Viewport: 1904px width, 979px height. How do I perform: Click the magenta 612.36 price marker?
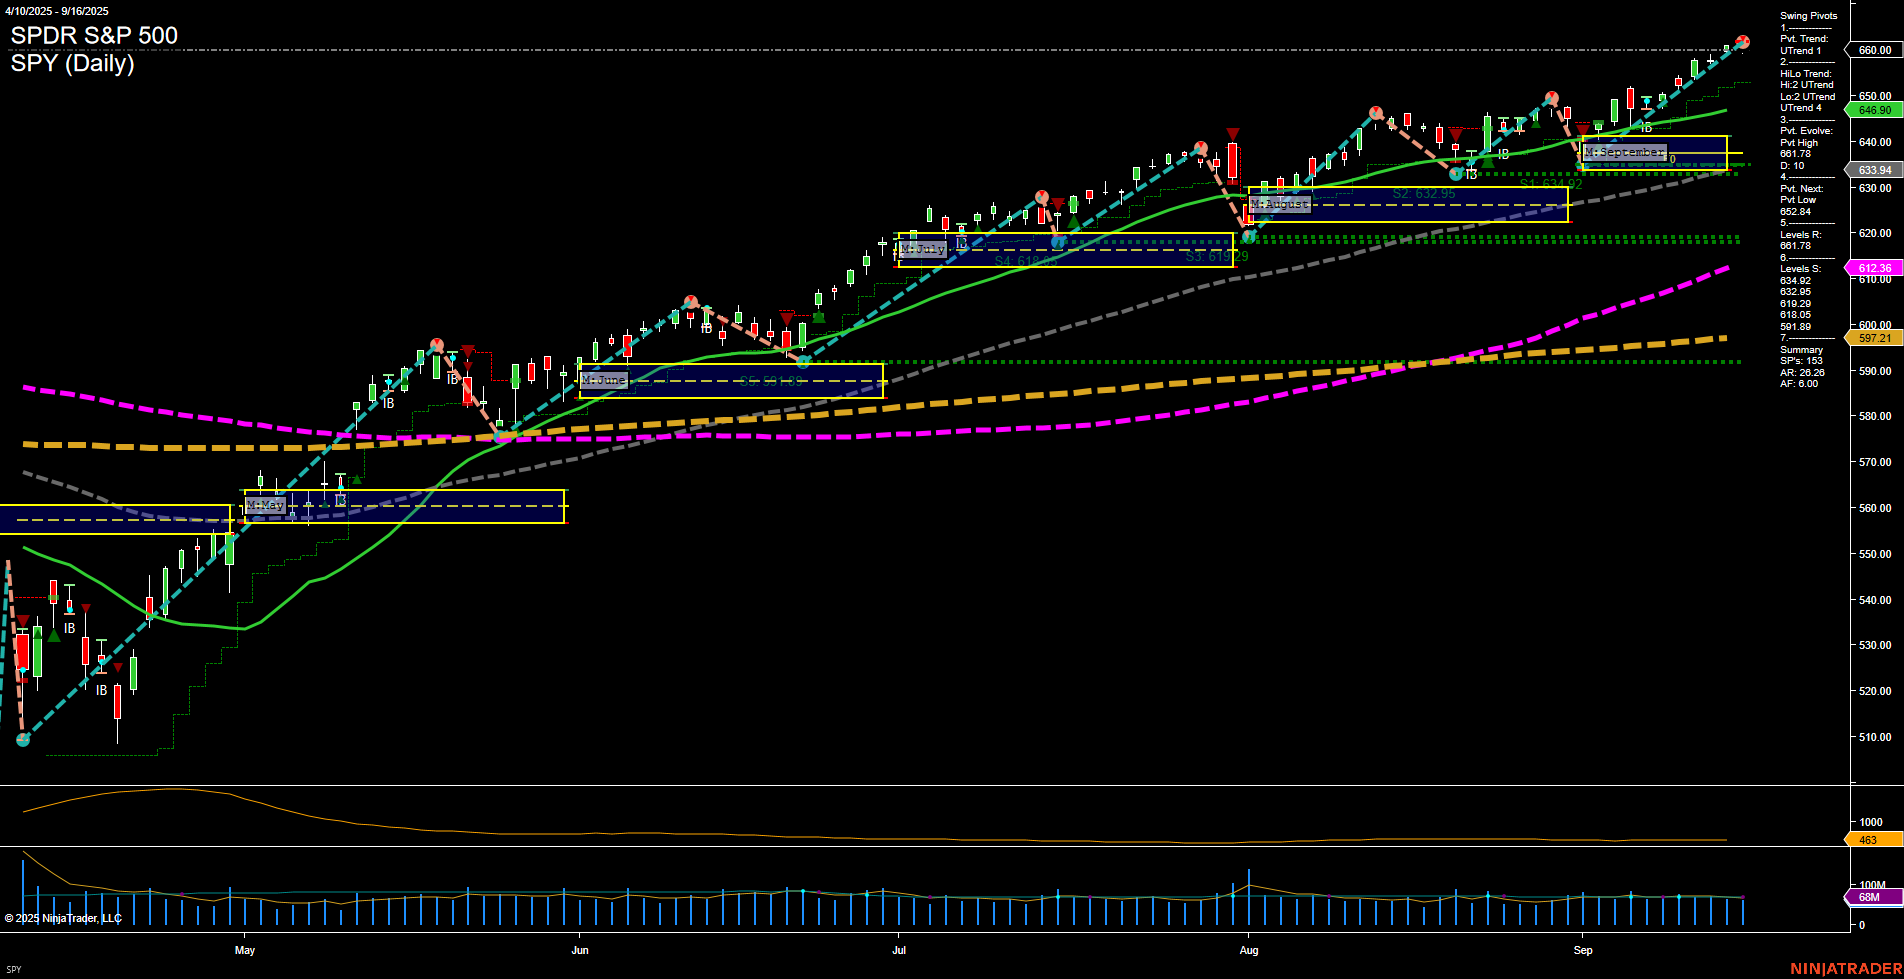(x=1874, y=268)
